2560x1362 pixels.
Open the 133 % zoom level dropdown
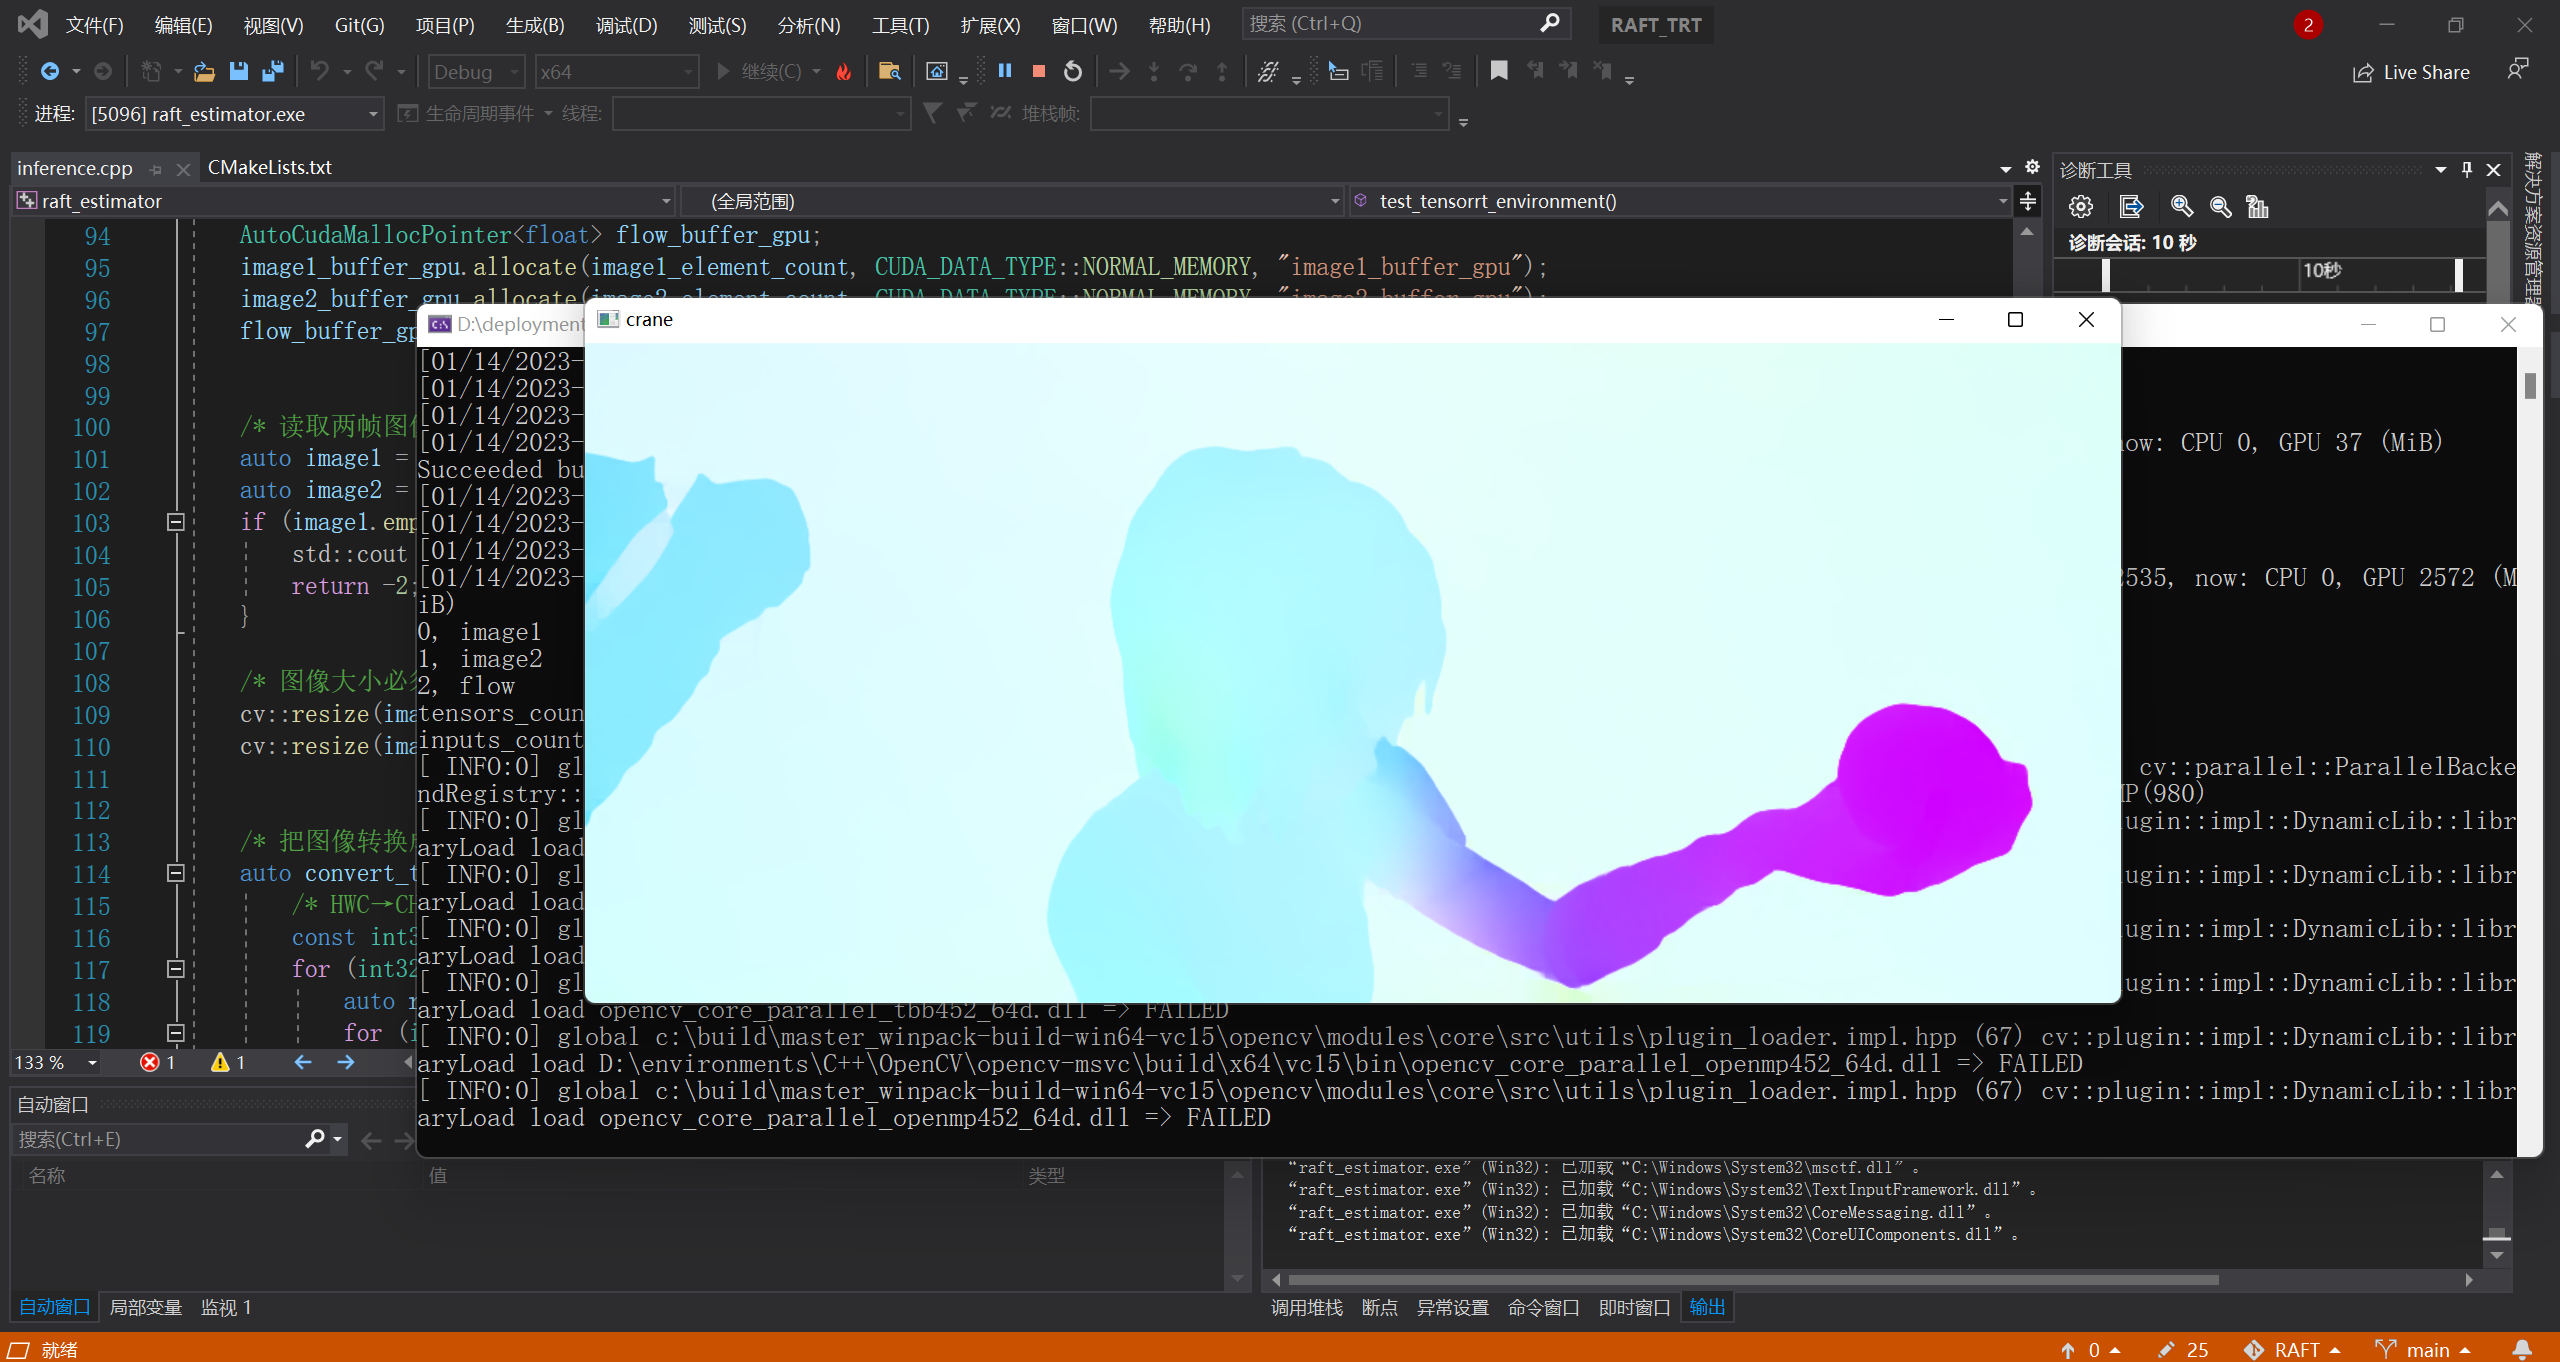pos(92,1062)
